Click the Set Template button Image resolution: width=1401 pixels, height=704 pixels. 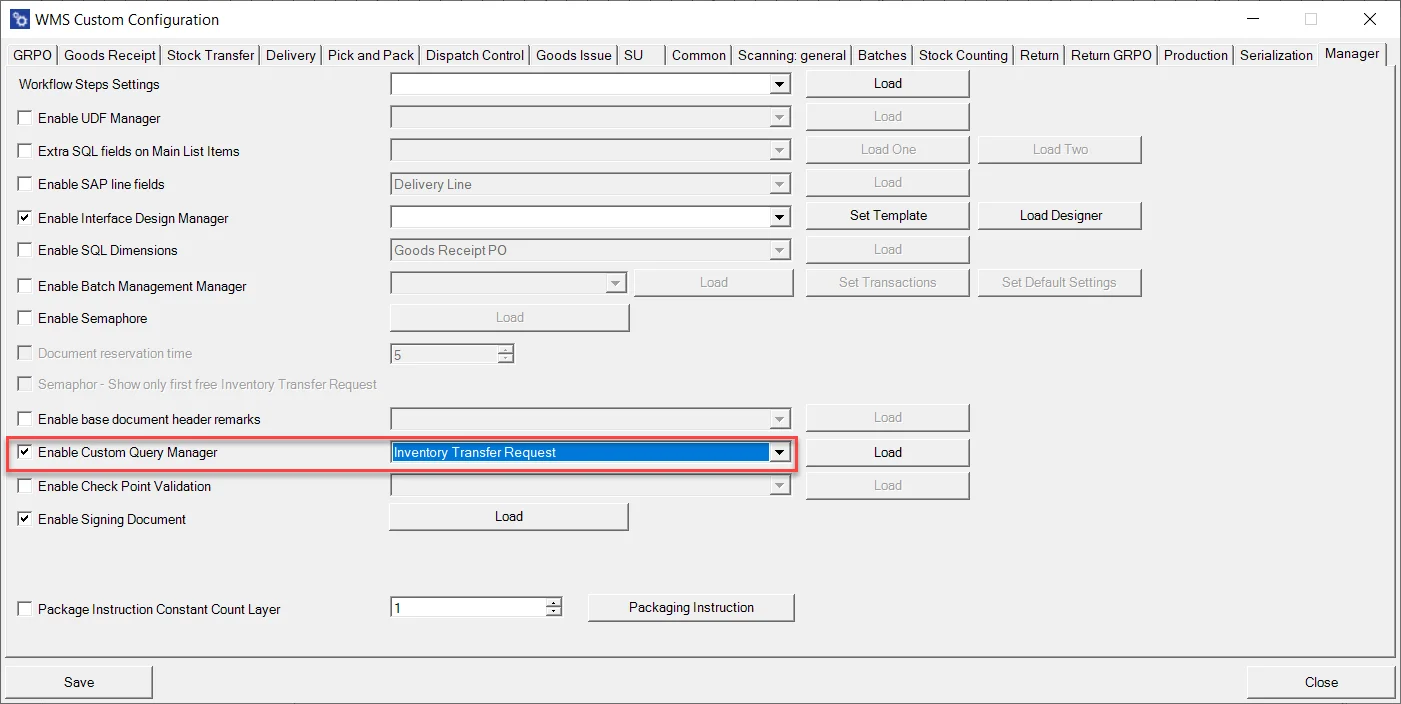tap(886, 215)
